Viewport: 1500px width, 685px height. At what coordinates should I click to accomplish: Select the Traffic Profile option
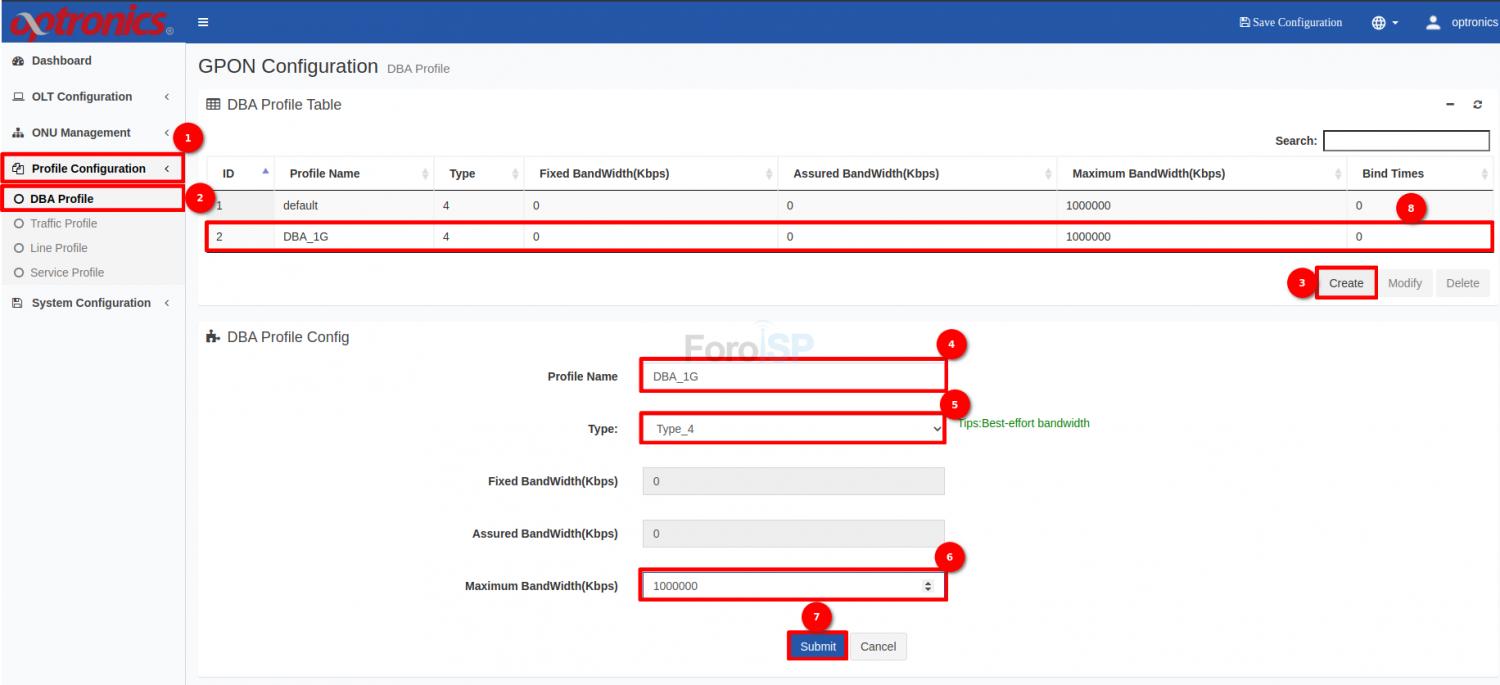[64, 223]
